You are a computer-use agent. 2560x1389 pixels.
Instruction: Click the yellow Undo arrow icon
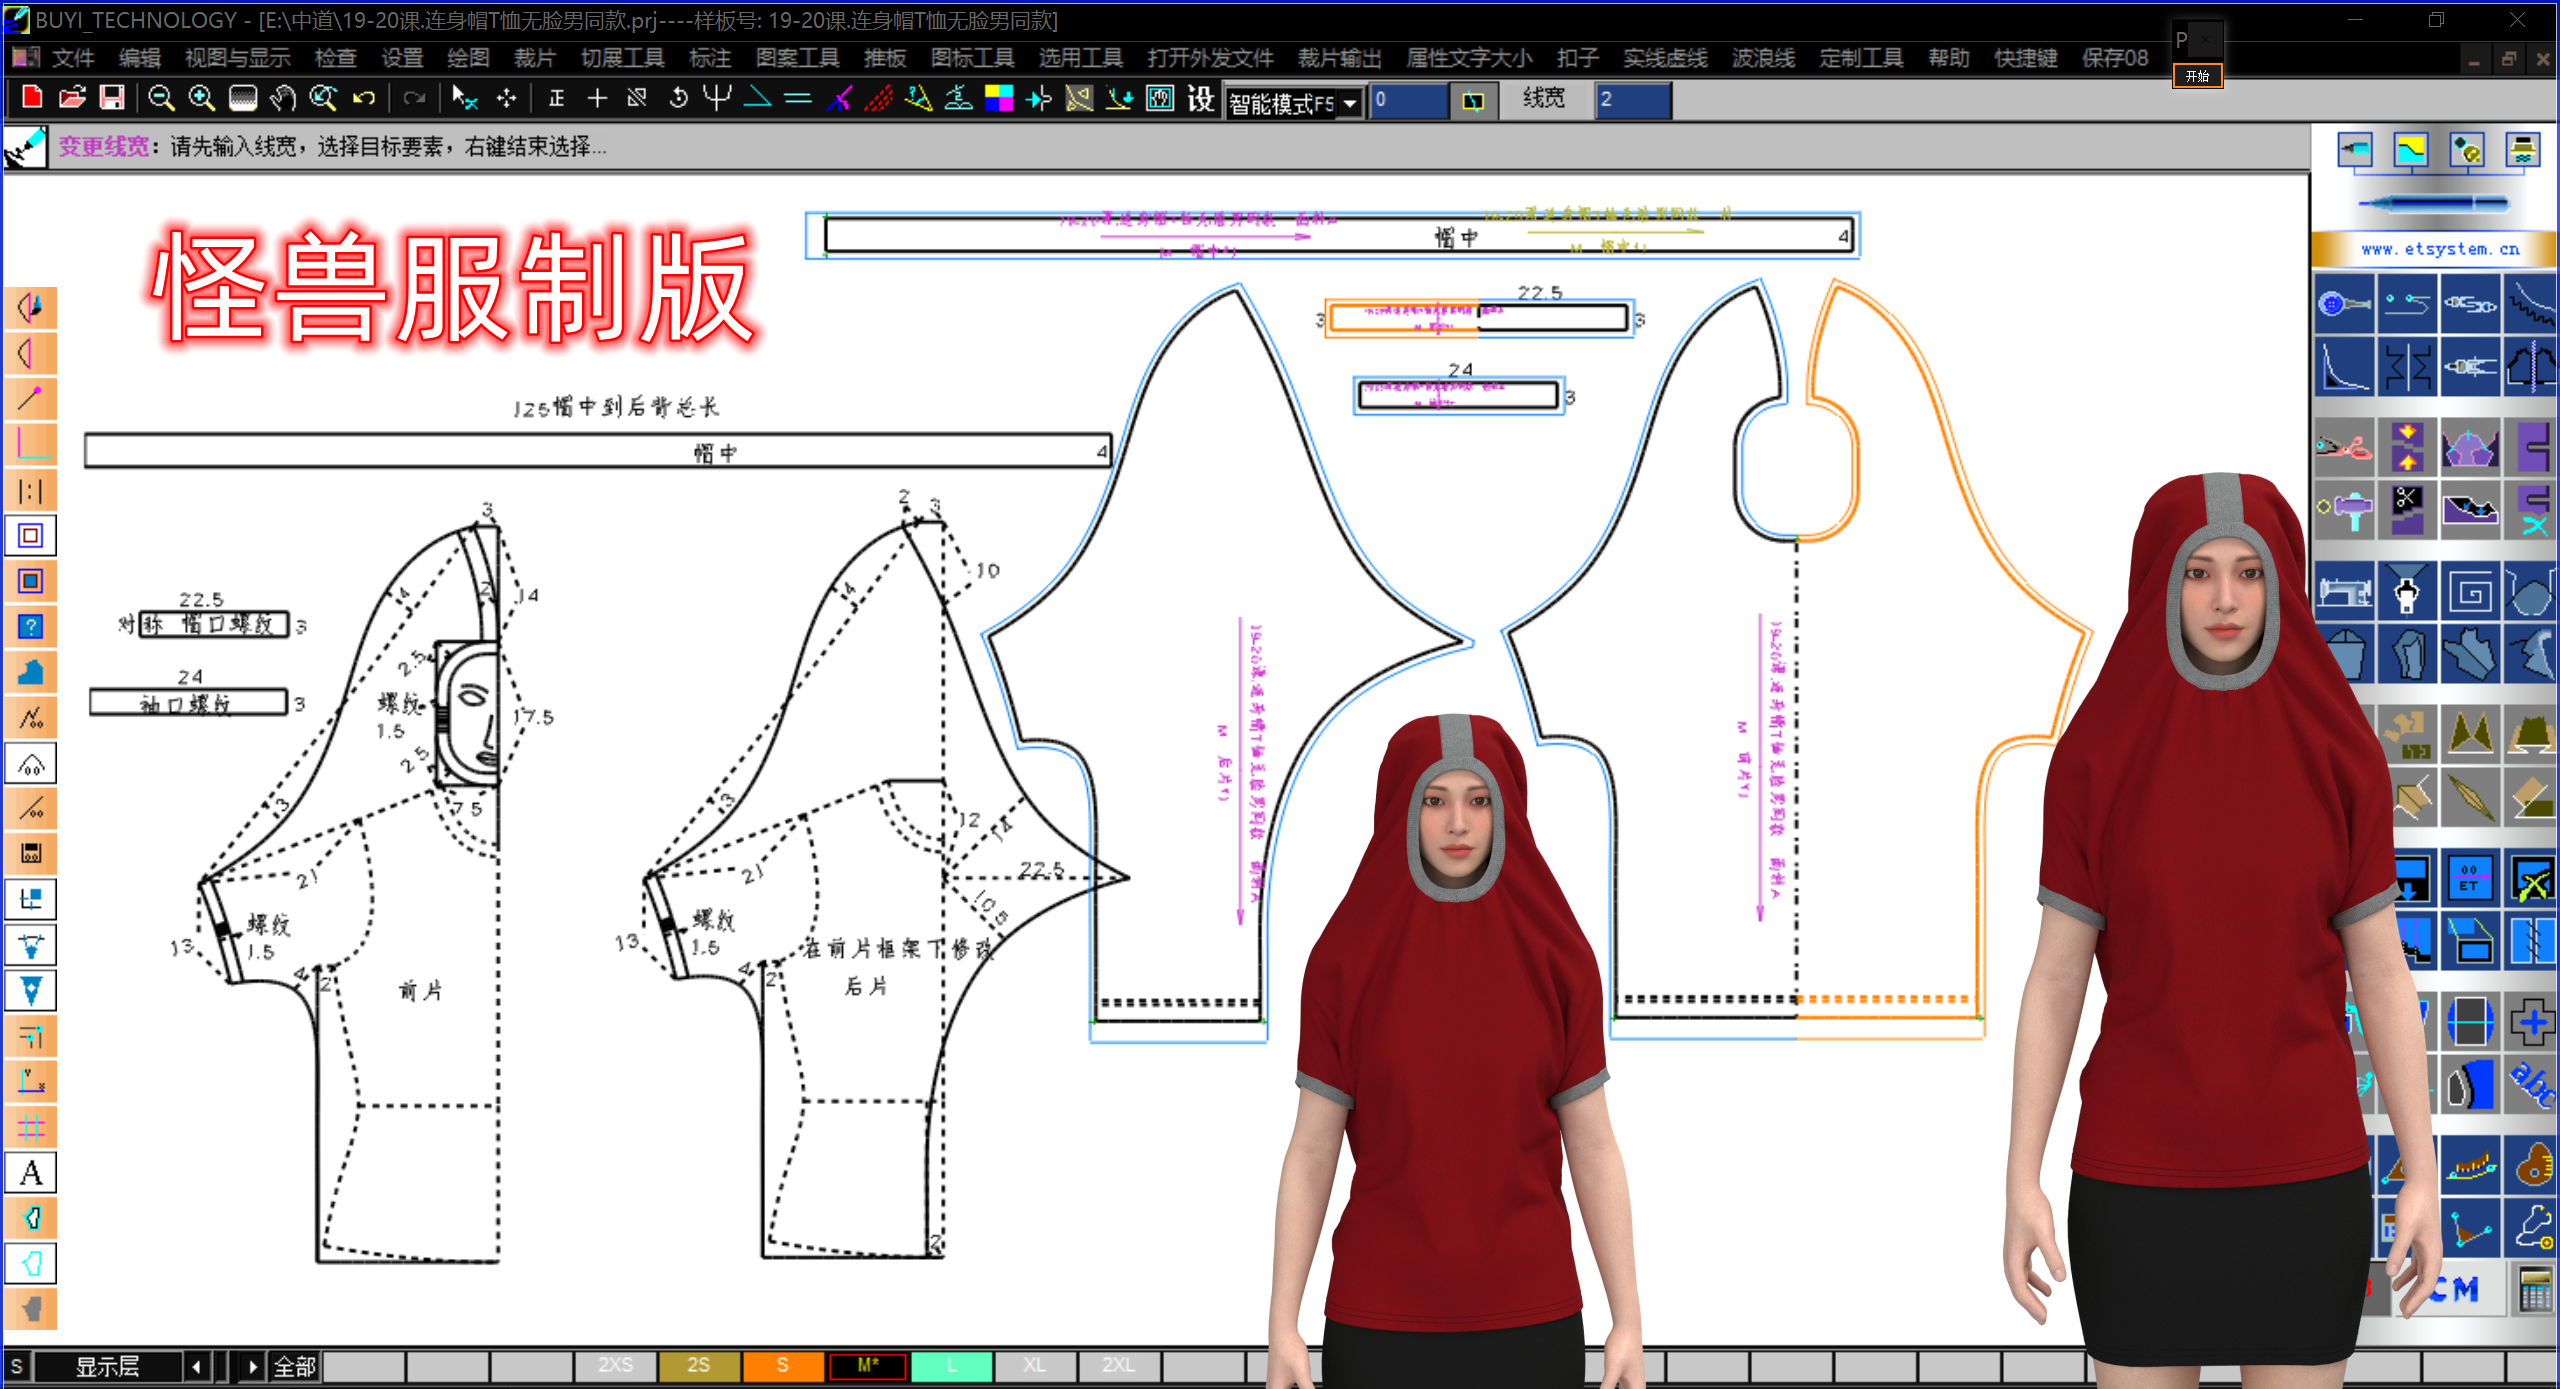coord(364,98)
